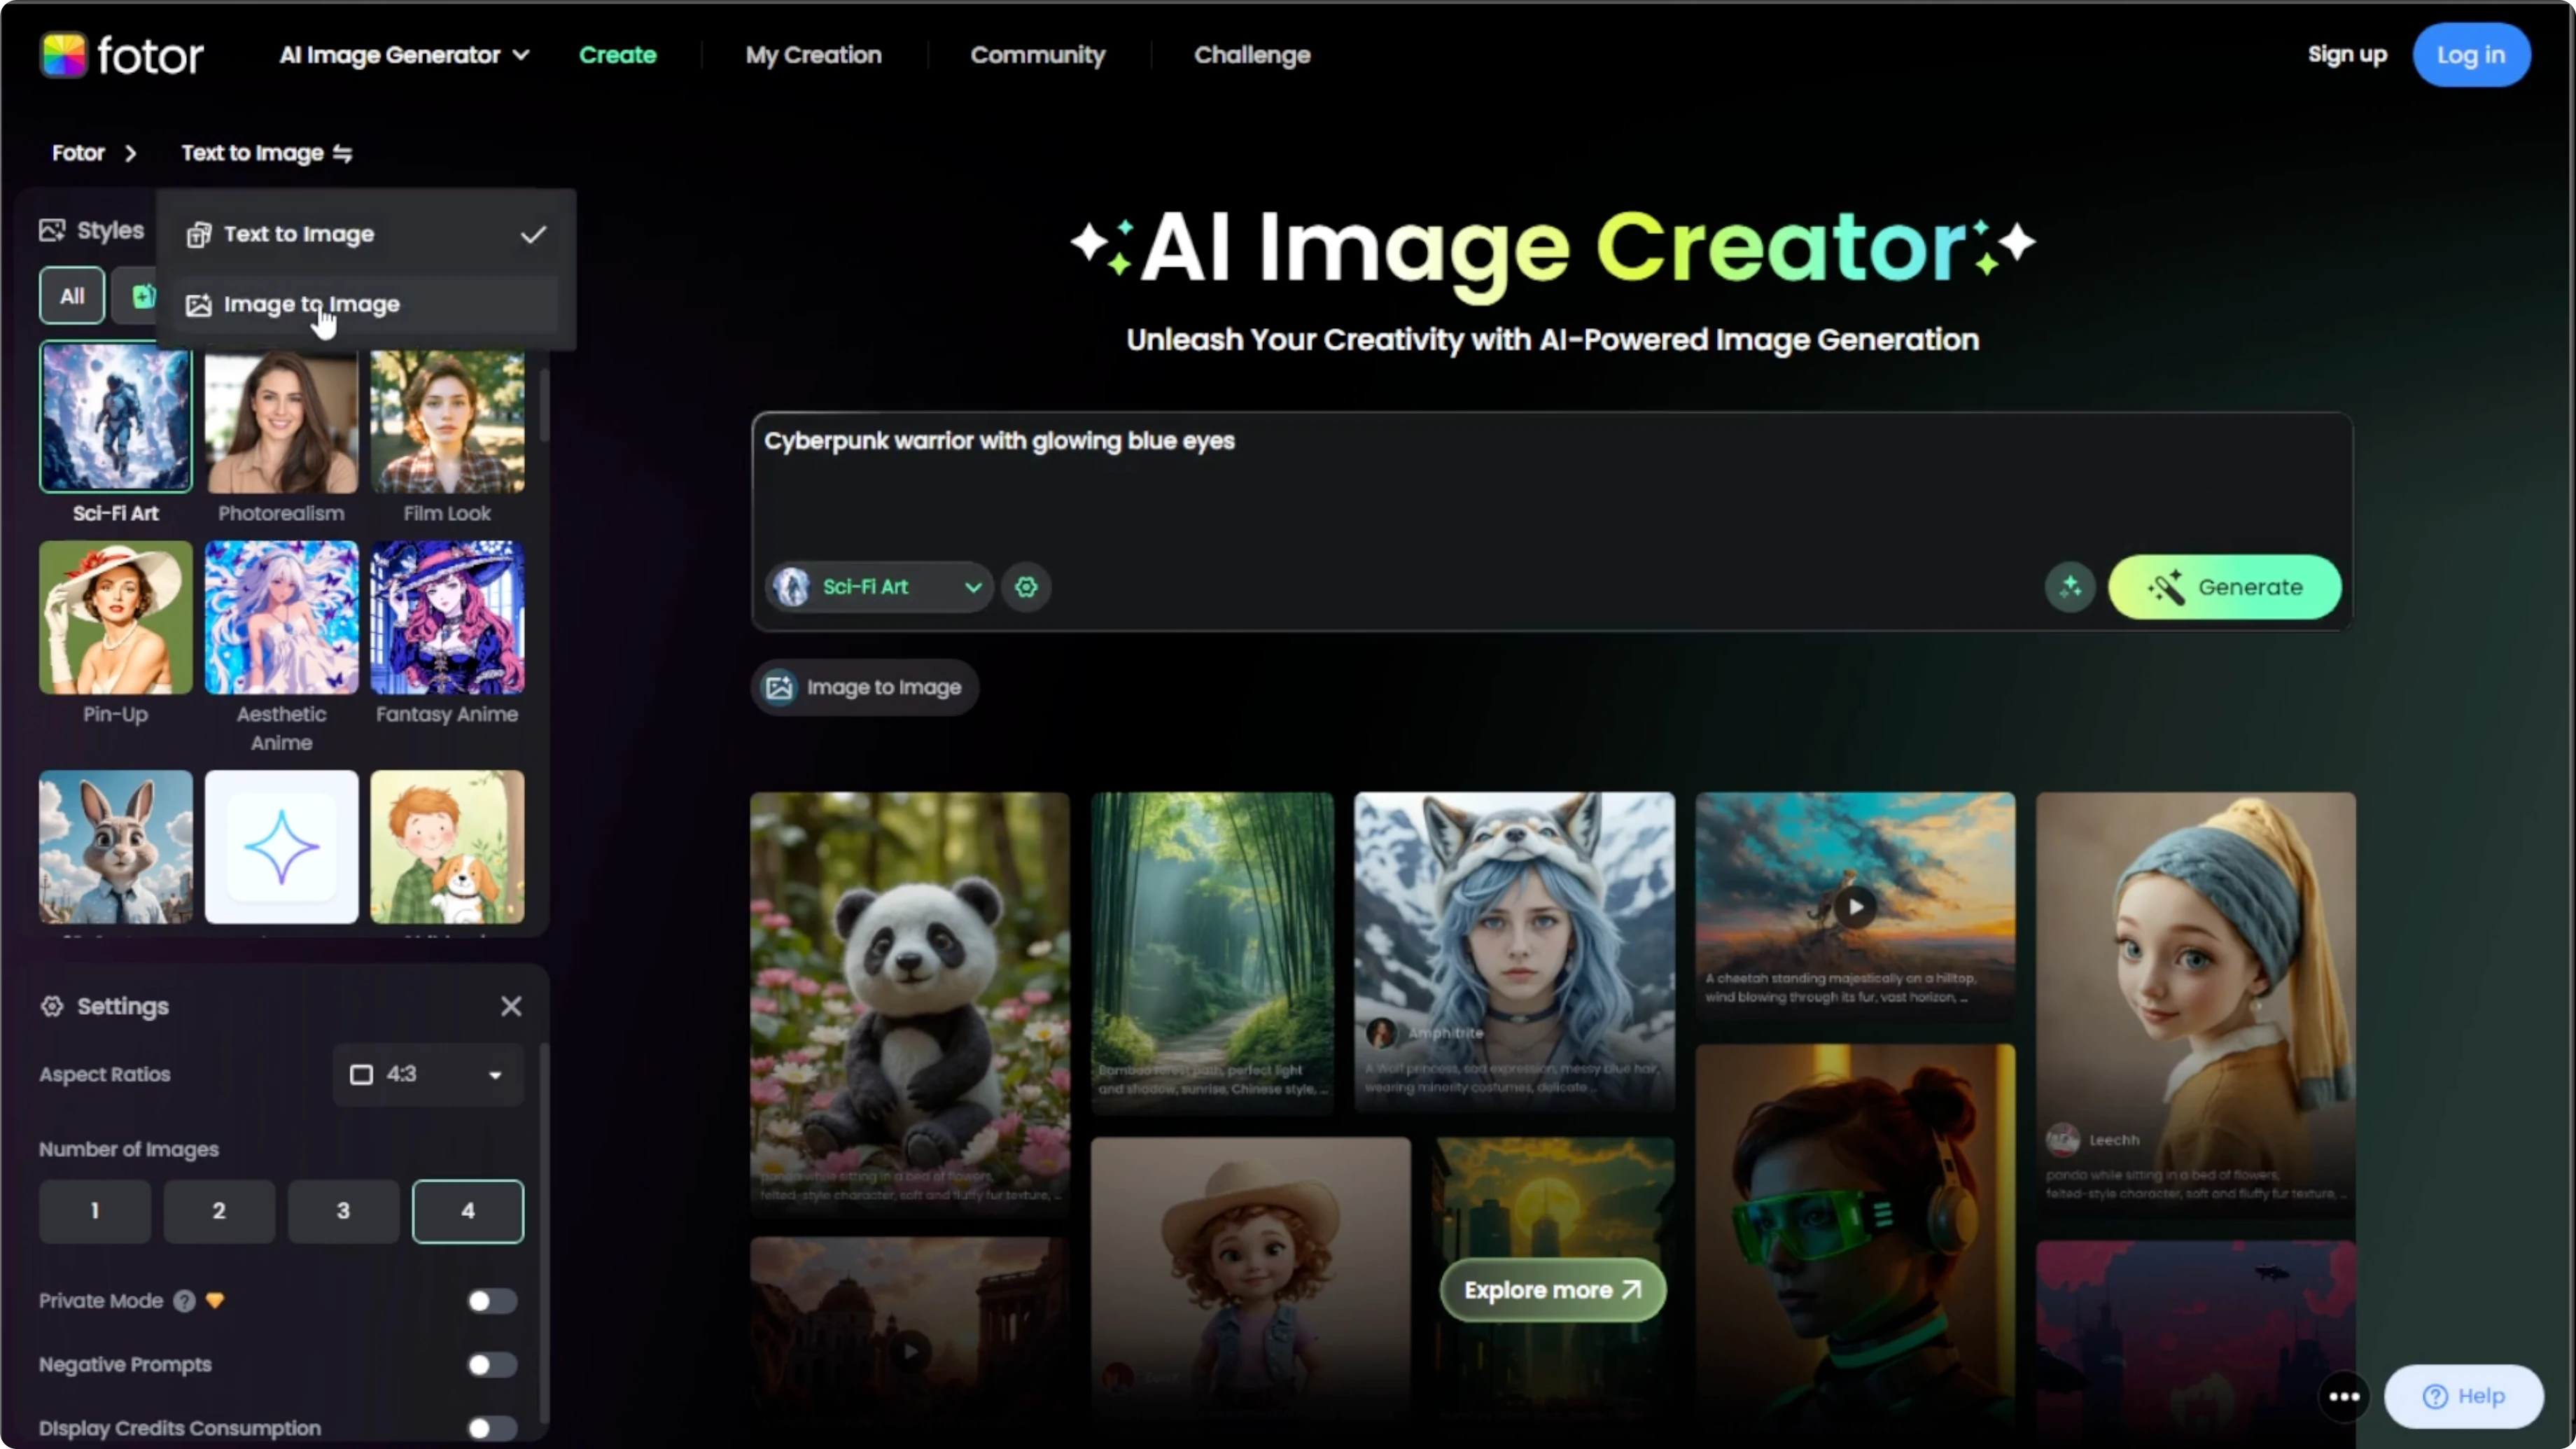The height and width of the screenshot is (1449, 2576).
Task: Select the Film Look style thumbnail
Action: point(447,421)
